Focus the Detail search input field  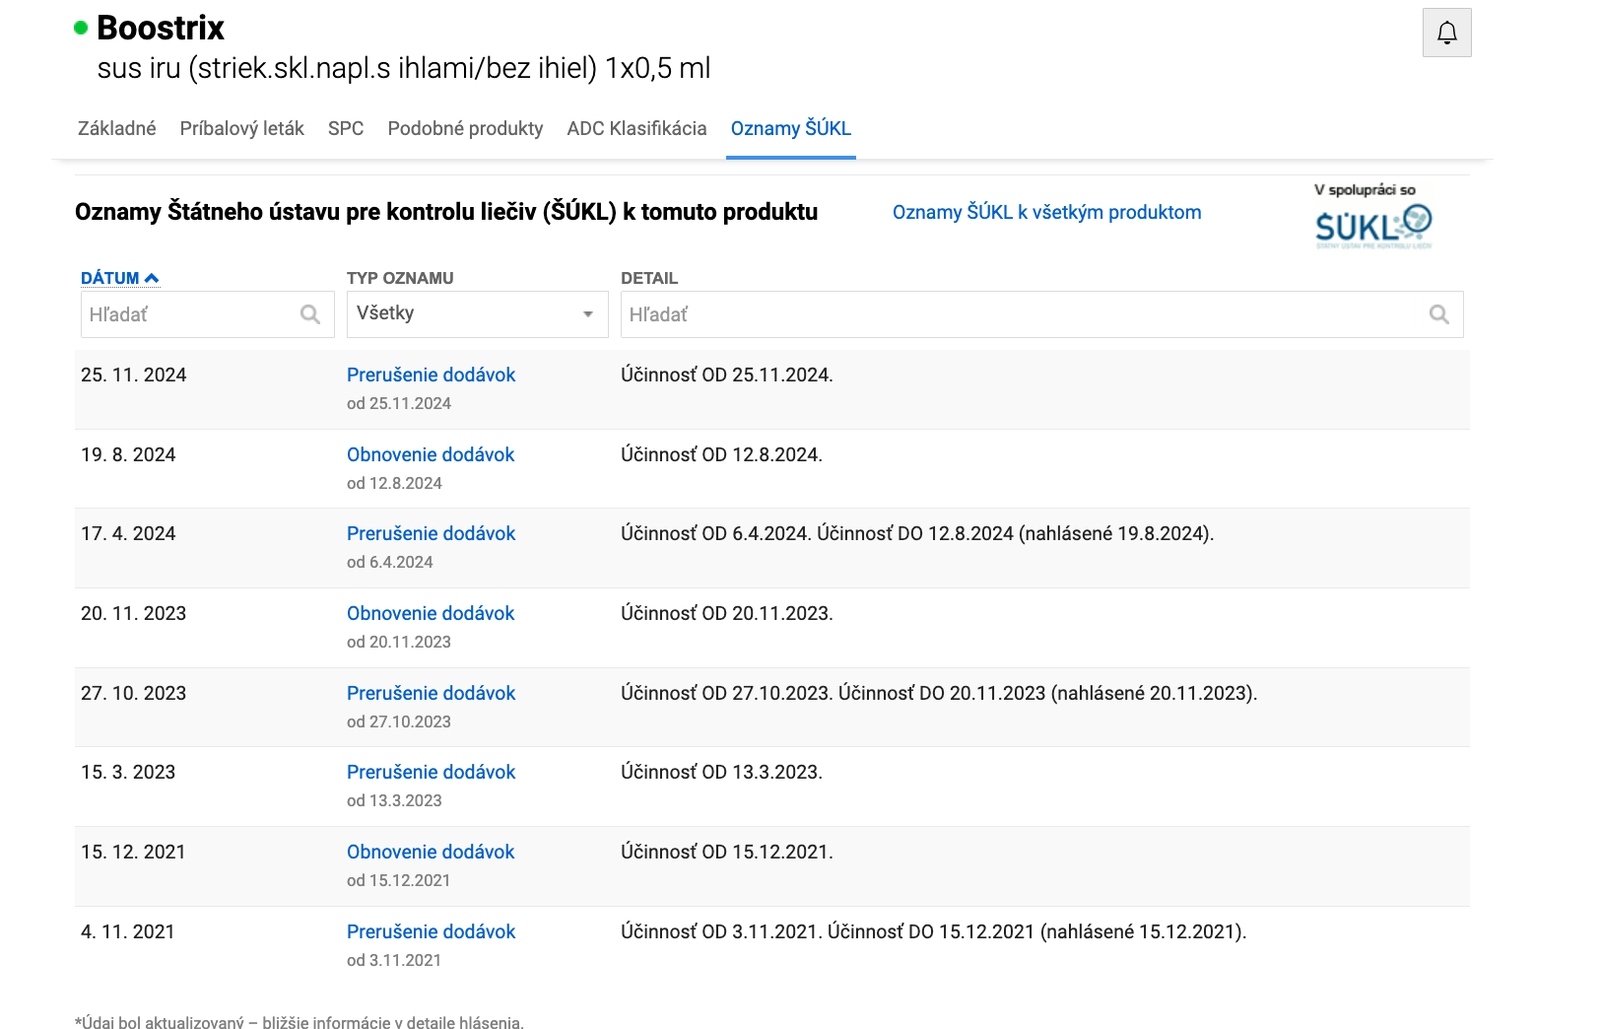click(x=1020, y=315)
